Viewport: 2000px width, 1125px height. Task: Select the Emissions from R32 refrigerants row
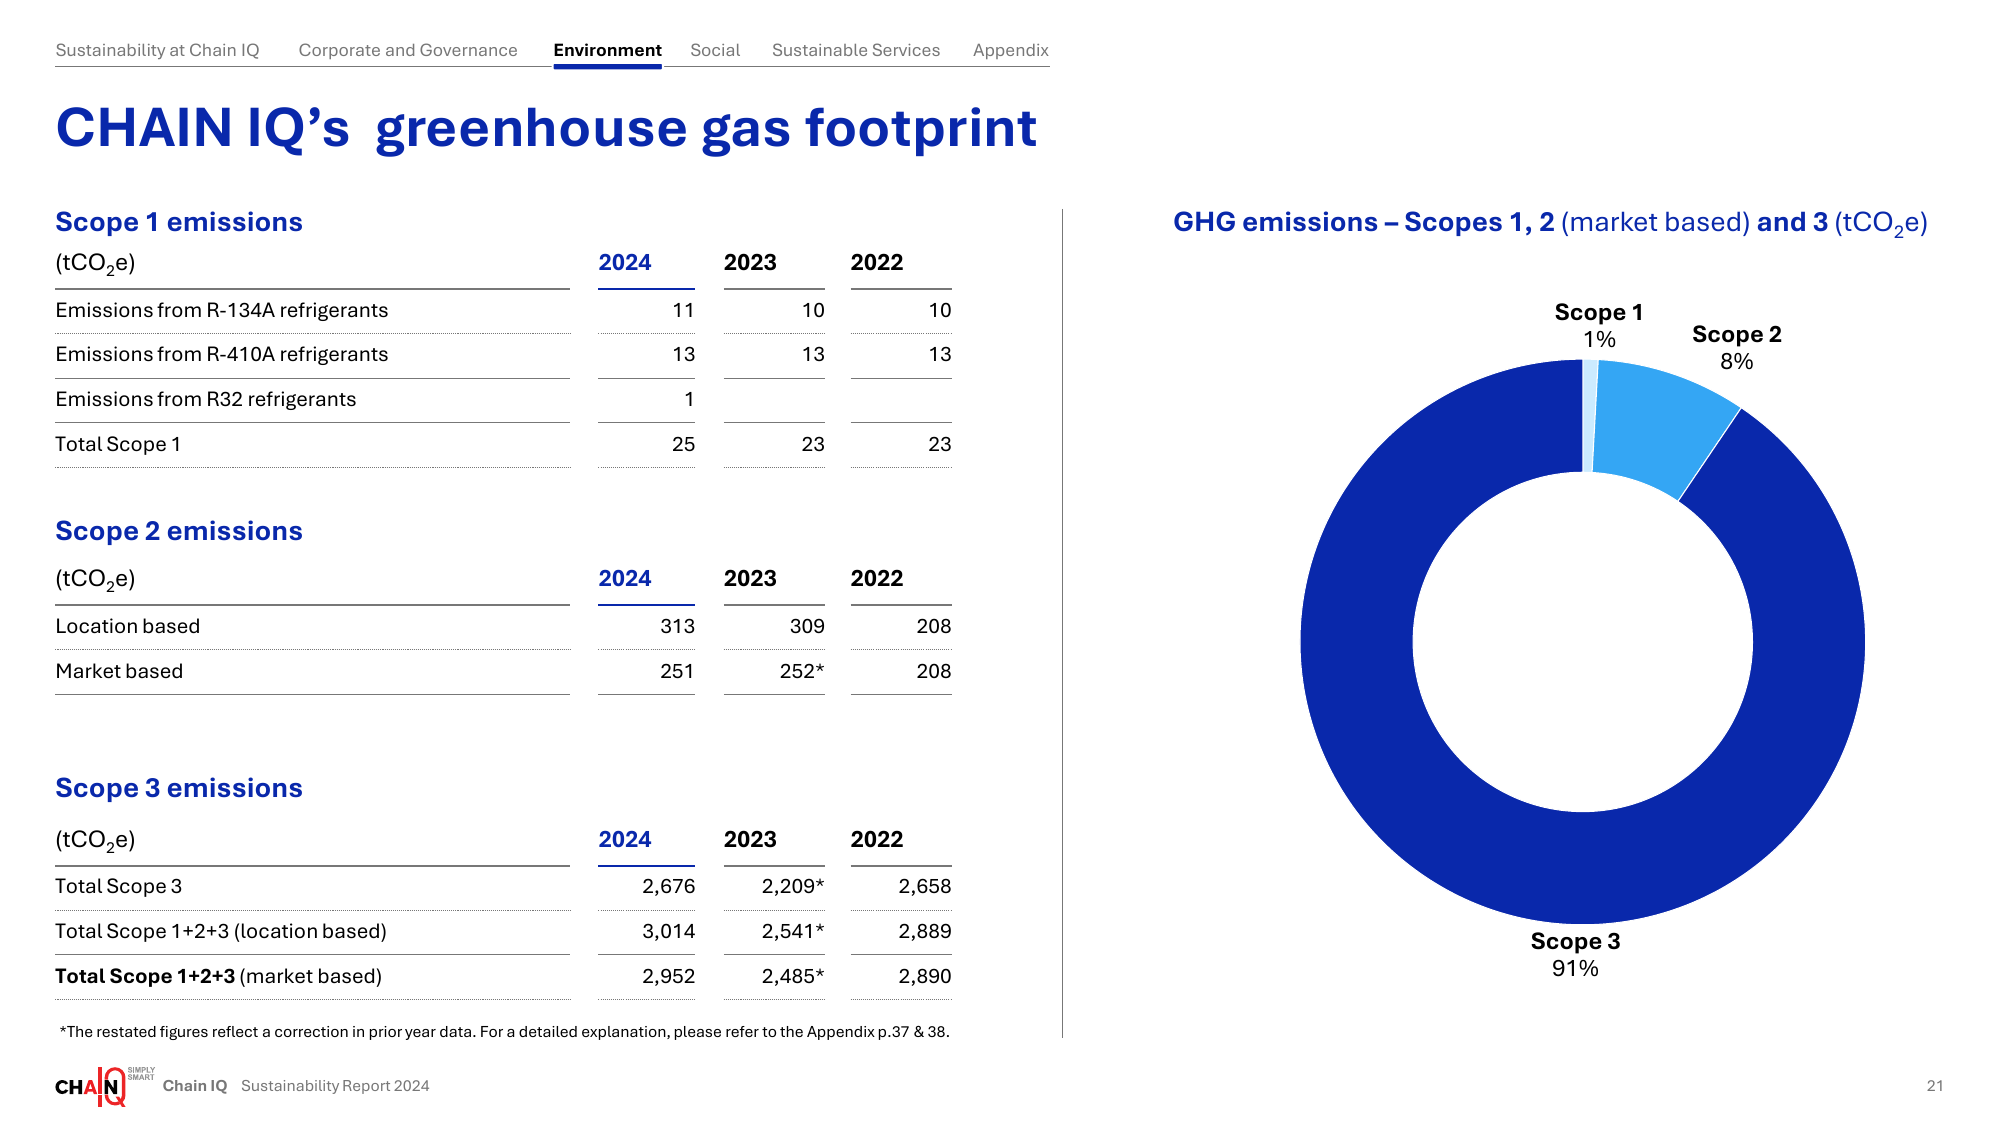click(x=503, y=400)
